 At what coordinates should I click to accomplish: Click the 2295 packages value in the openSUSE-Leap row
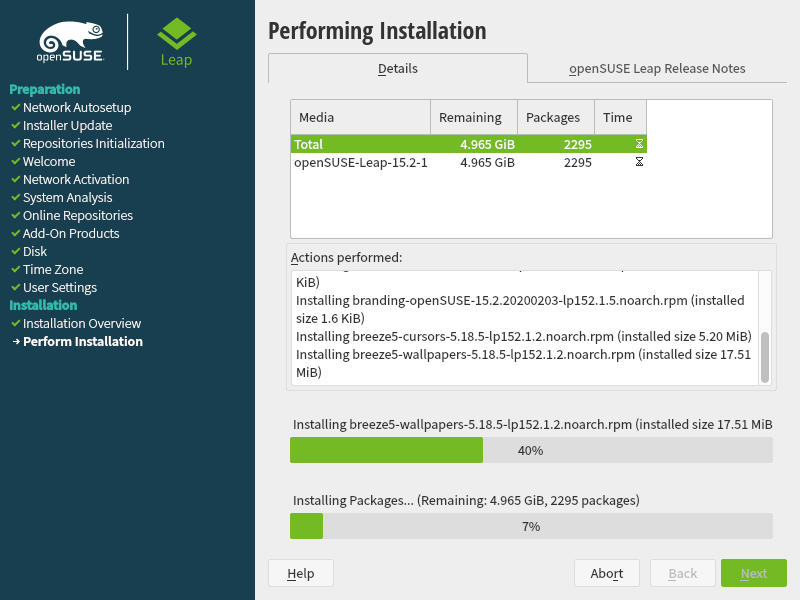(578, 162)
